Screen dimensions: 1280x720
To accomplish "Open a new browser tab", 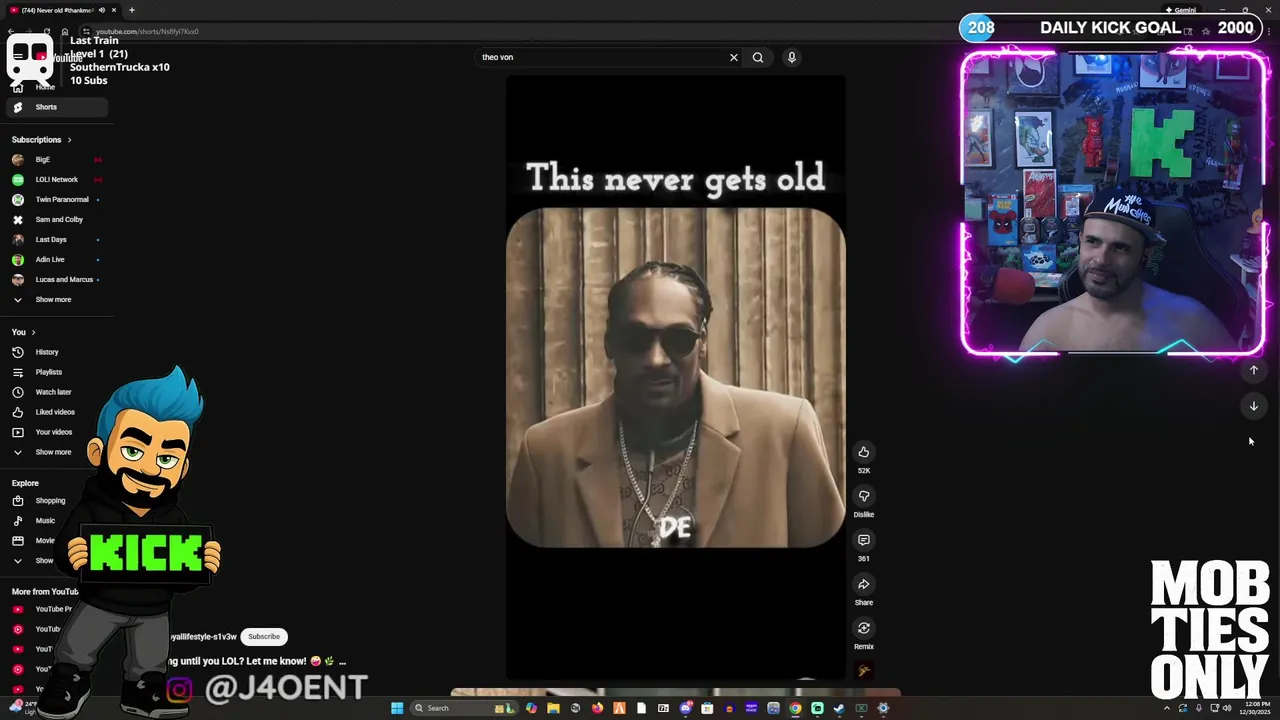I will point(132,10).
